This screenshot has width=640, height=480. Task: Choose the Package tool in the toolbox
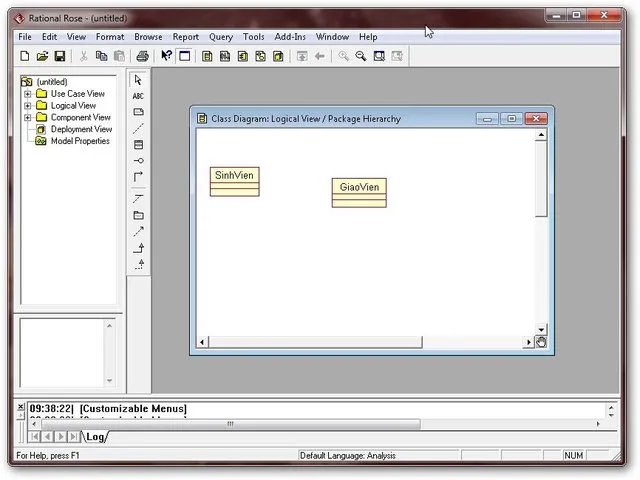click(139, 215)
